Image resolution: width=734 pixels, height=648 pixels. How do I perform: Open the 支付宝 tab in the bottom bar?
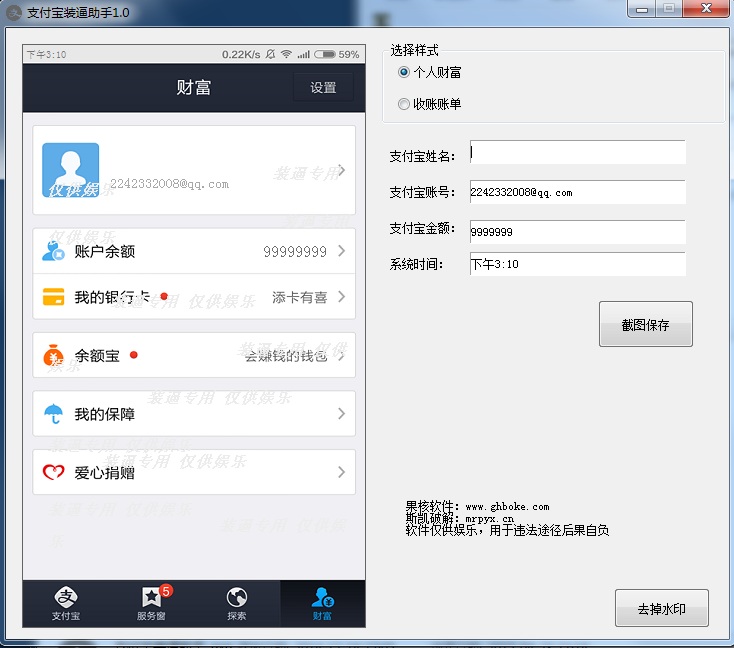(x=66, y=603)
